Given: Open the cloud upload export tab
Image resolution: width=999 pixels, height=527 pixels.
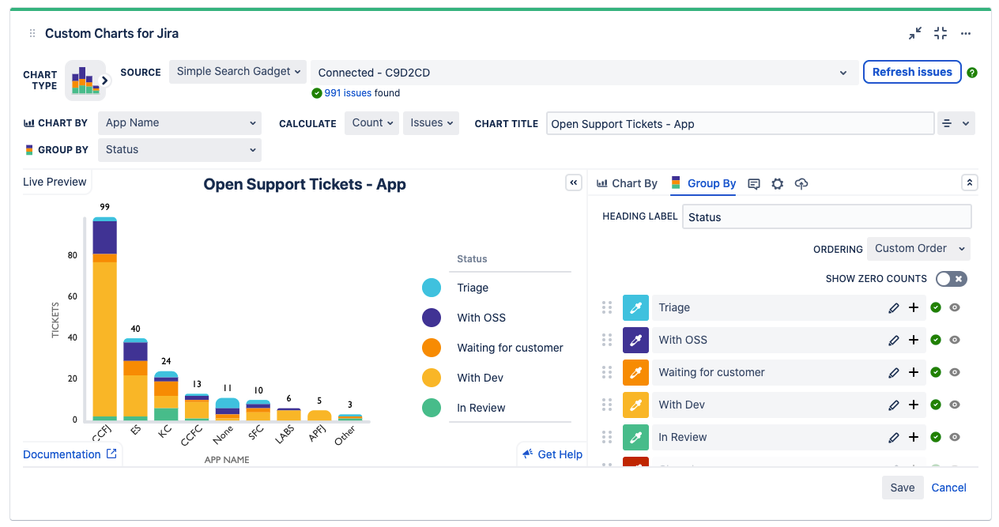Looking at the screenshot, I should click(801, 184).
